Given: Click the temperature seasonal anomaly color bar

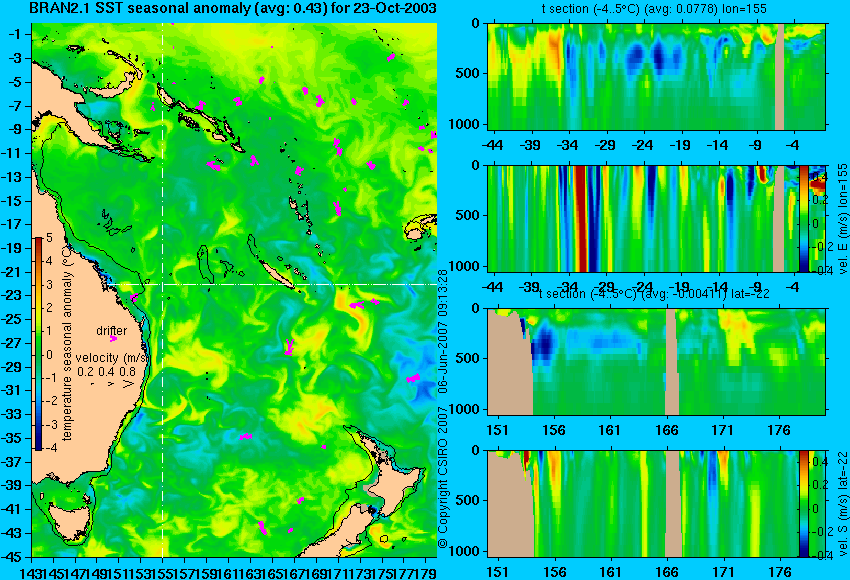Looking at the screenshot, I should (x=39, y=344).
